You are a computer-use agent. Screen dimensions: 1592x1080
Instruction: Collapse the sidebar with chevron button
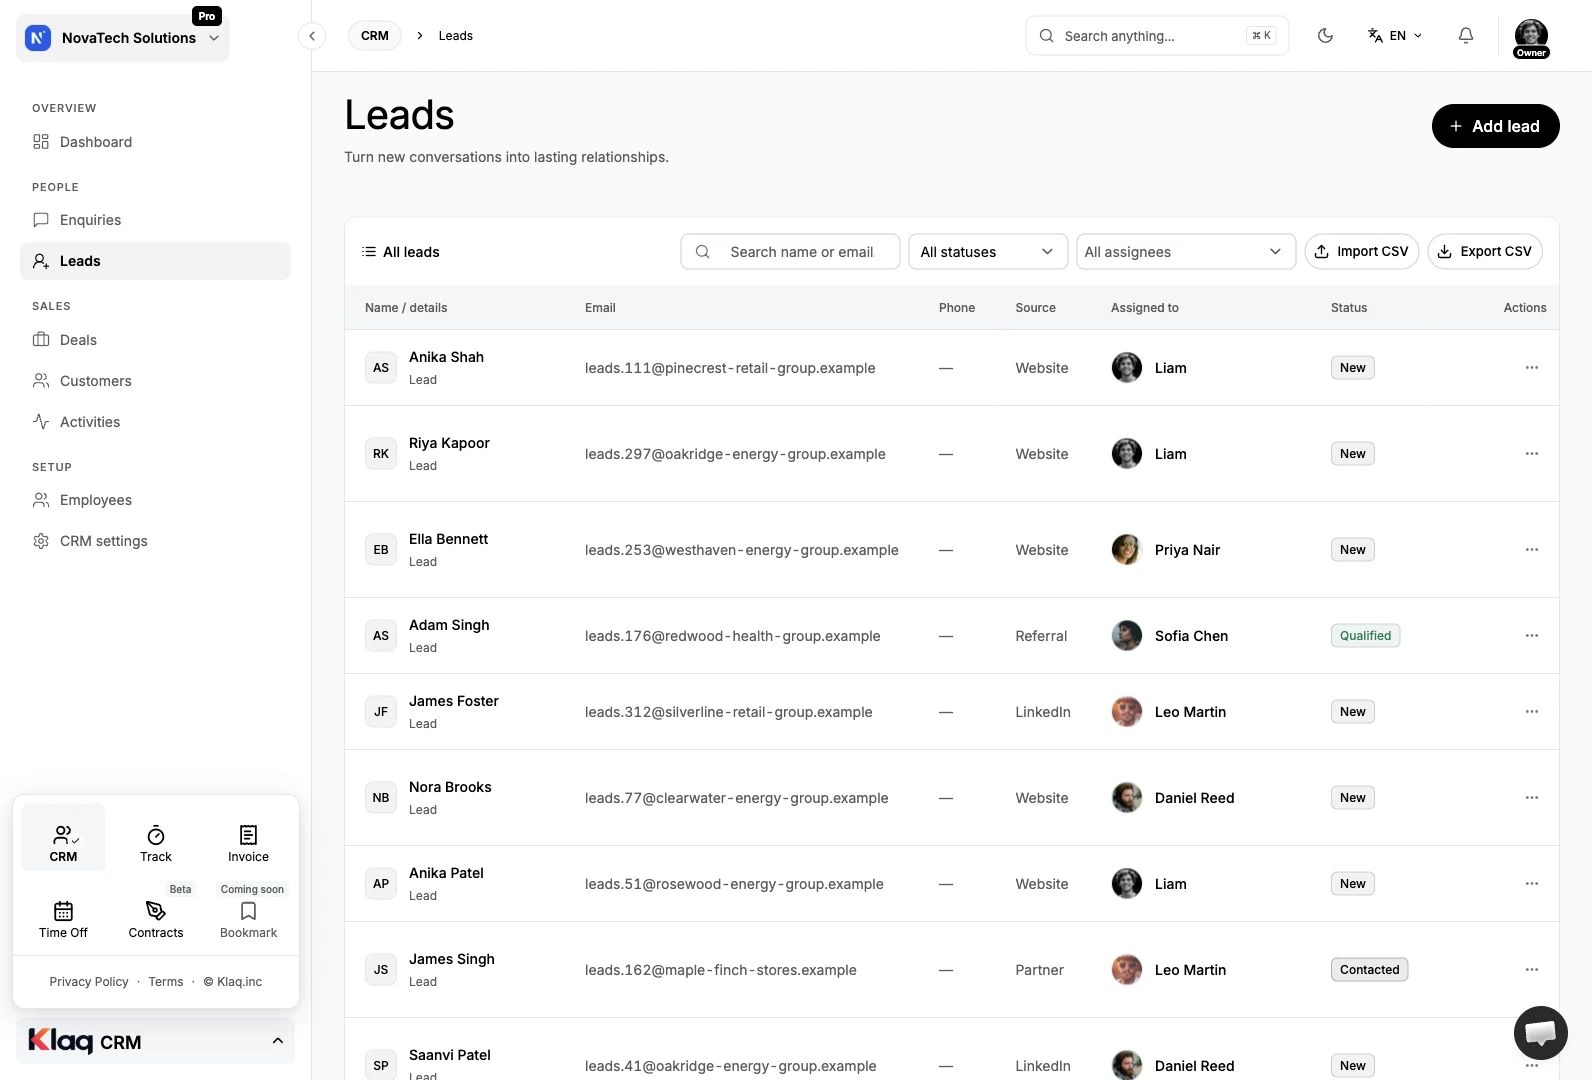[x=312, y=36]
